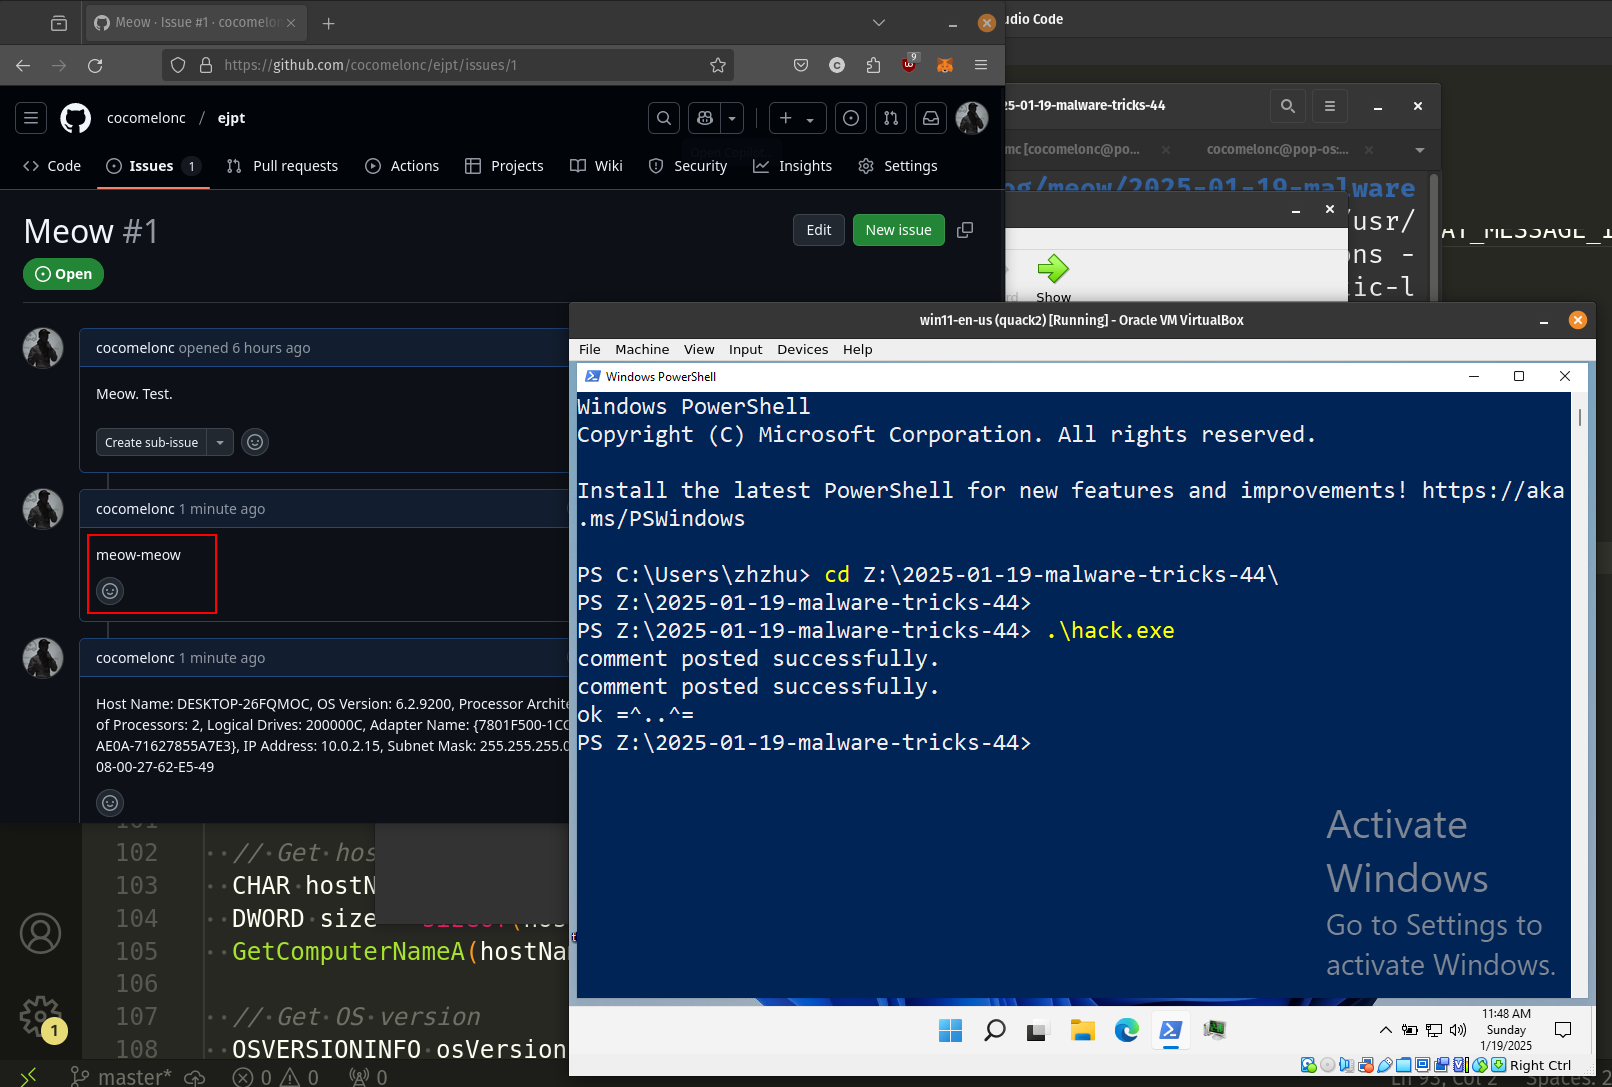Open the GitHub hamburger navigation menu
The width and height of the screenshot is (1612, 1087).
pyautogui.click(x=31, y=118)
